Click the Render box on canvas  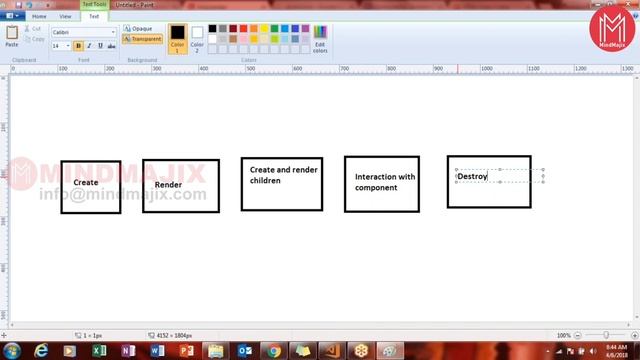[x=181, y=186]
